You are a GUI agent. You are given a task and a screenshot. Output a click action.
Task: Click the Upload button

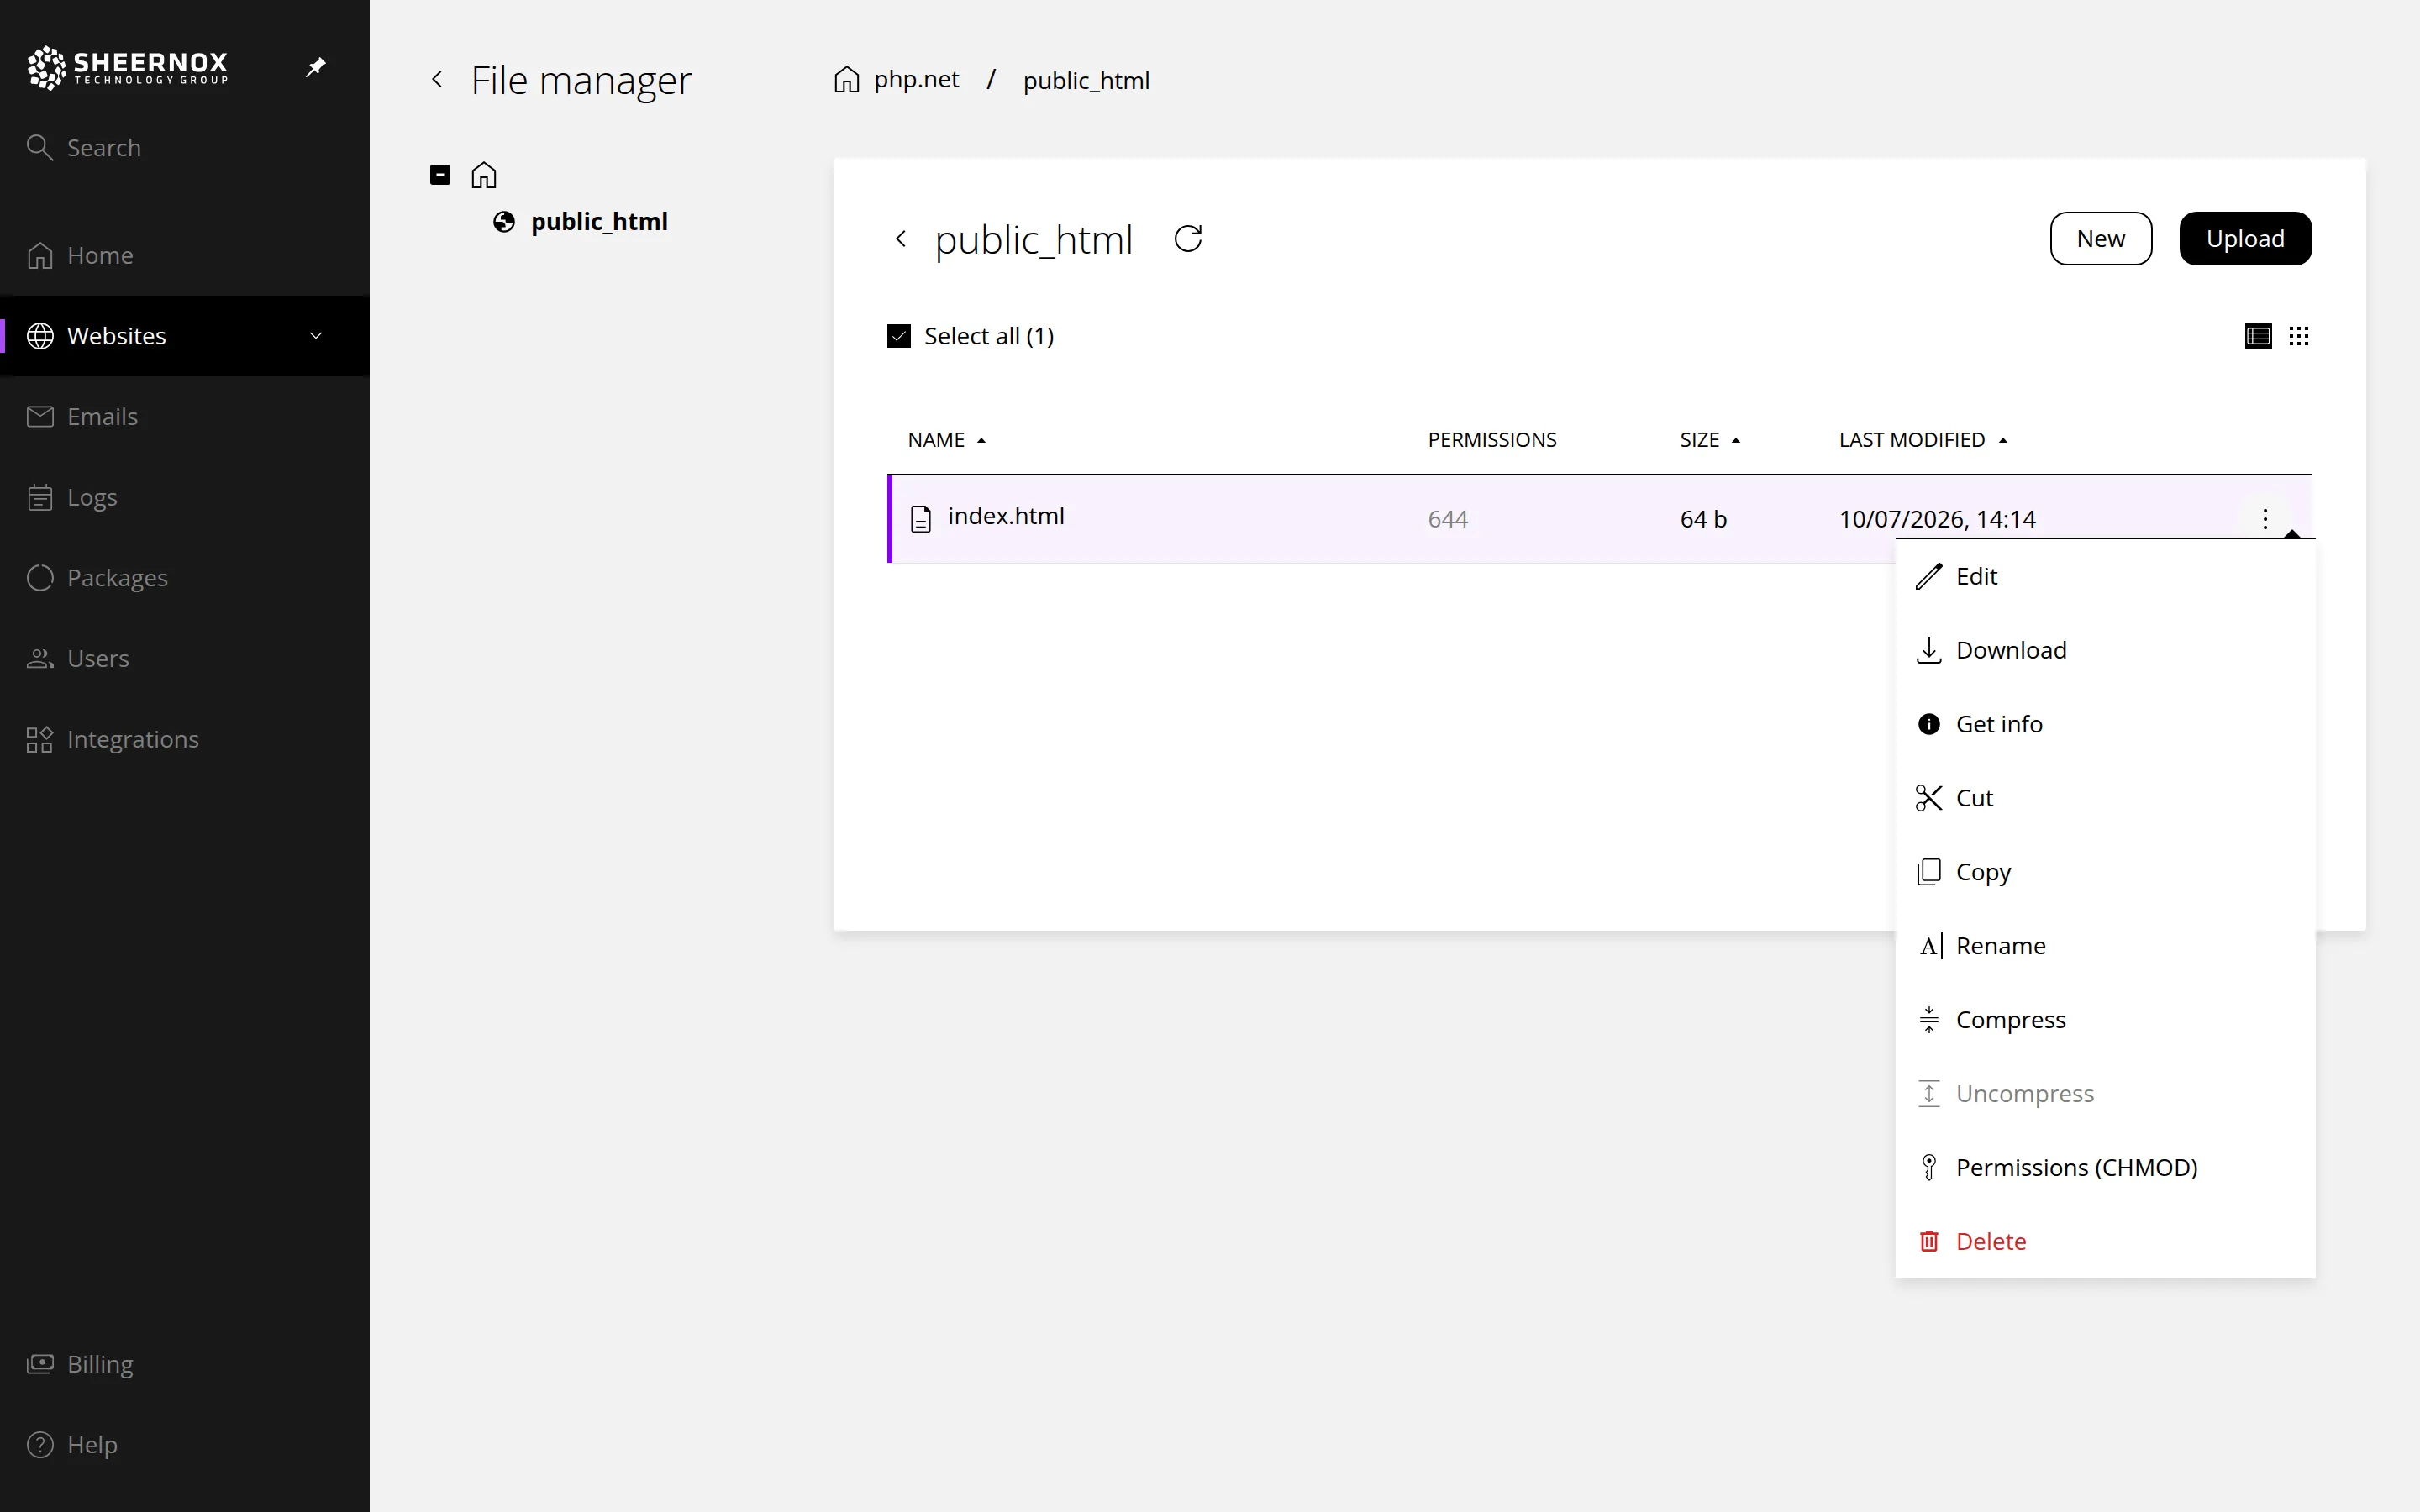click(x=2245, y=239)
